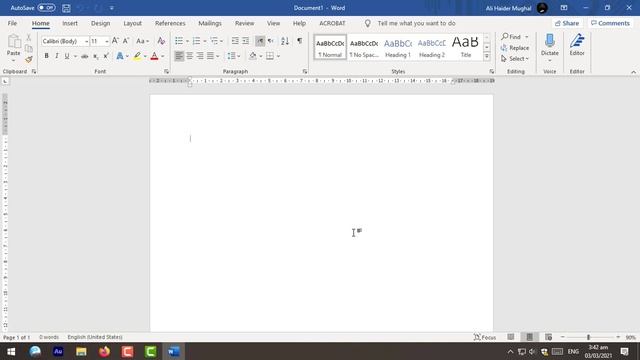Click the Dictate microphone icon

(x=549, y=41)
